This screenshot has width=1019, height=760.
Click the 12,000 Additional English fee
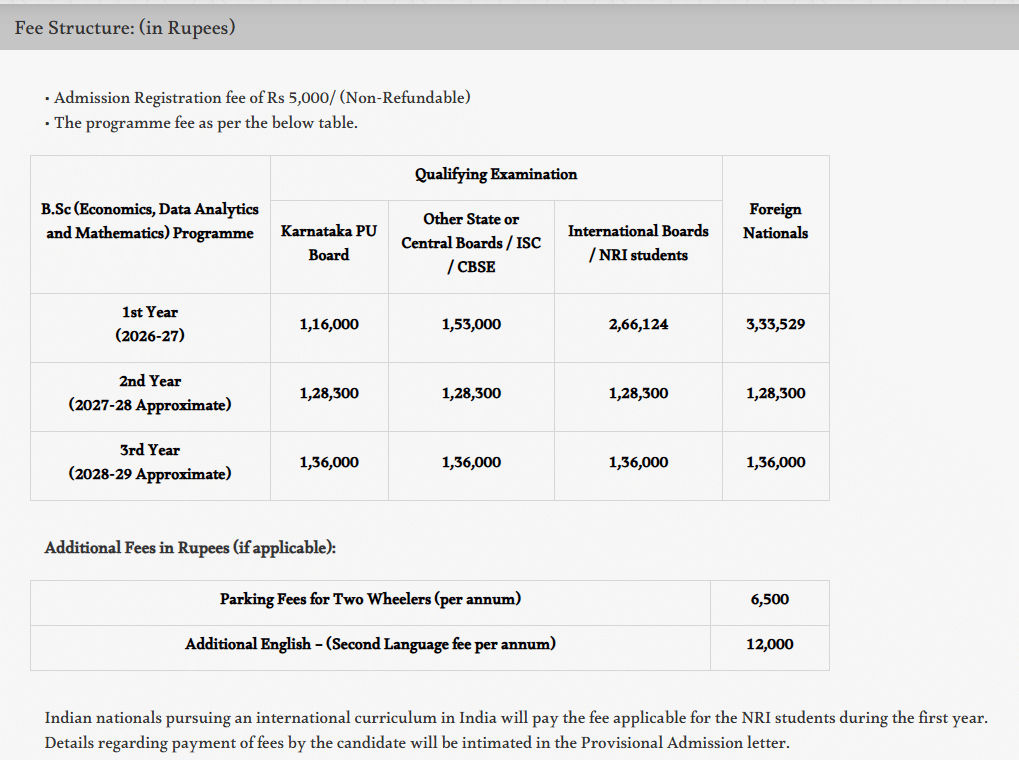tap(769, 644)
